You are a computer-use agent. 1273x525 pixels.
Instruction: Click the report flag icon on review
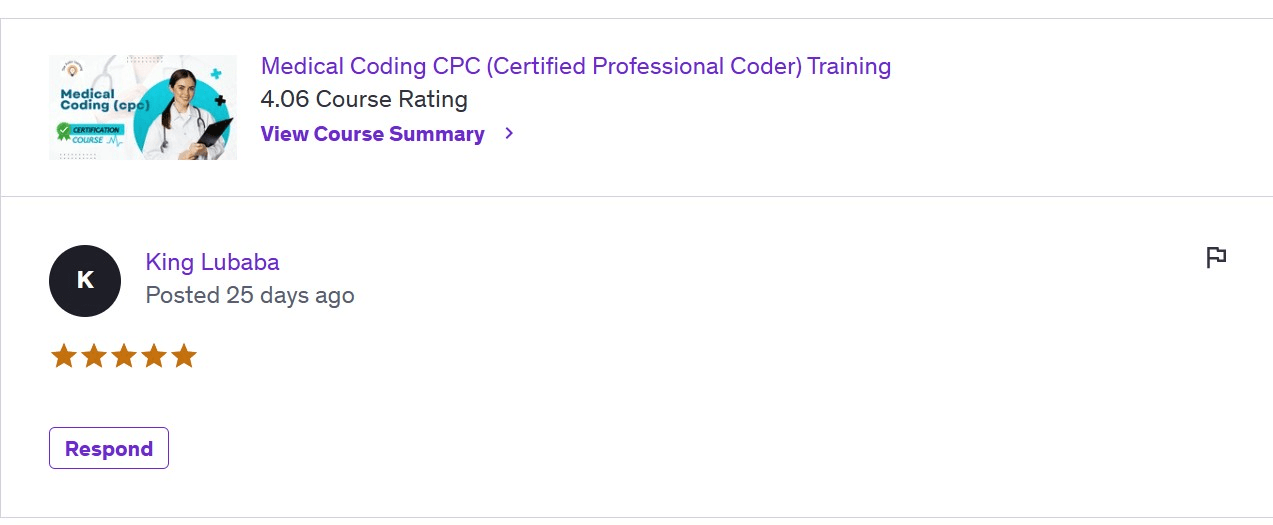1216,258
